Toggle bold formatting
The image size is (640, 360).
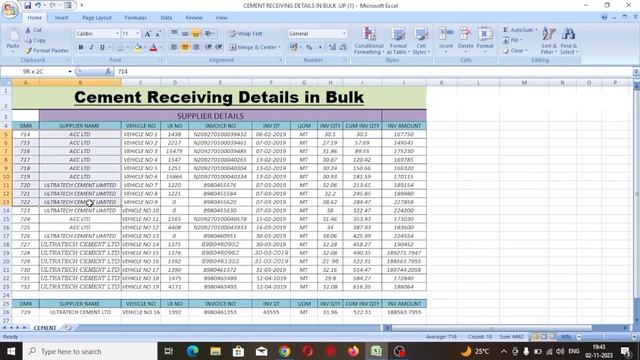pyautogui.click(x=81, y=47)
